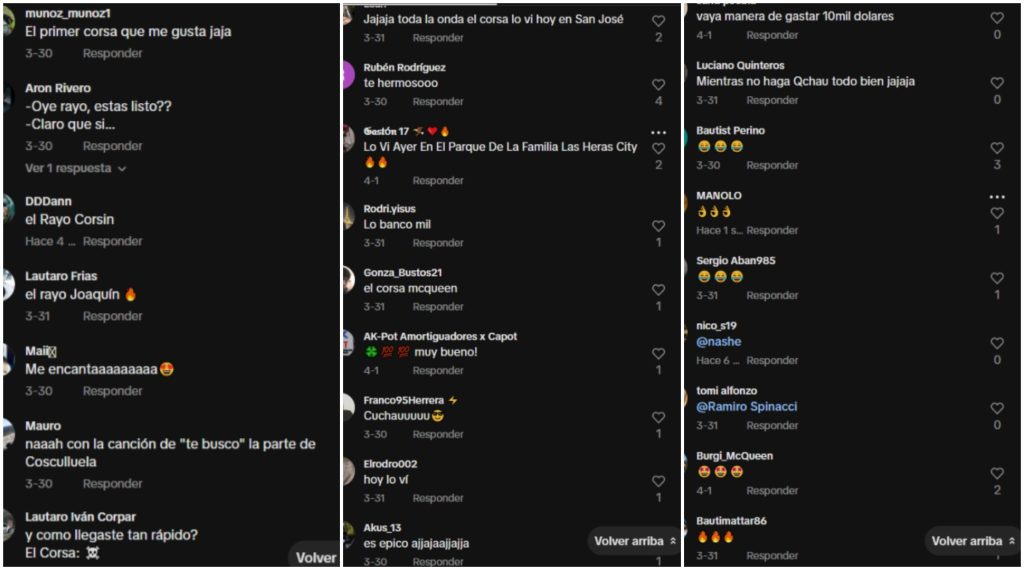Click "Volver arriba" in right comments panel

pyautogui.click(x=972, y=541)
